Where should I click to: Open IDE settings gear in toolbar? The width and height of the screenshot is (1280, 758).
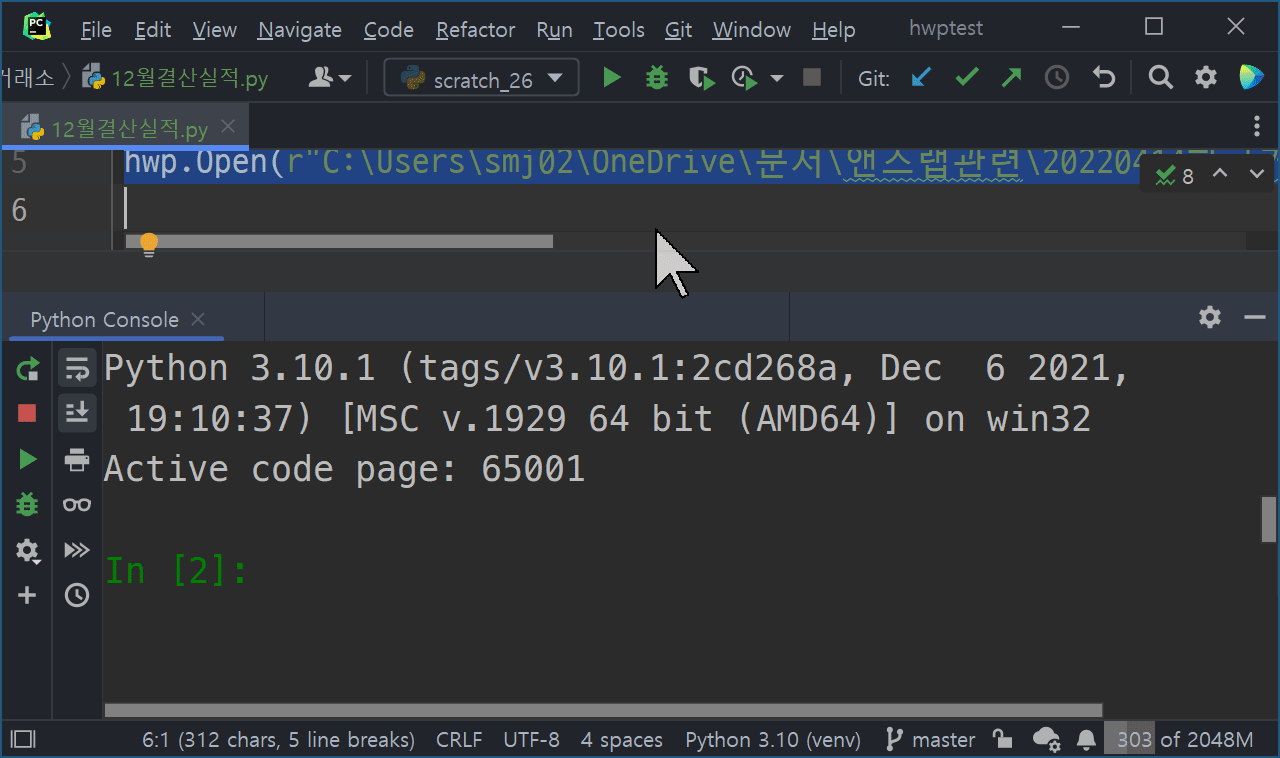coord(1207,77)
